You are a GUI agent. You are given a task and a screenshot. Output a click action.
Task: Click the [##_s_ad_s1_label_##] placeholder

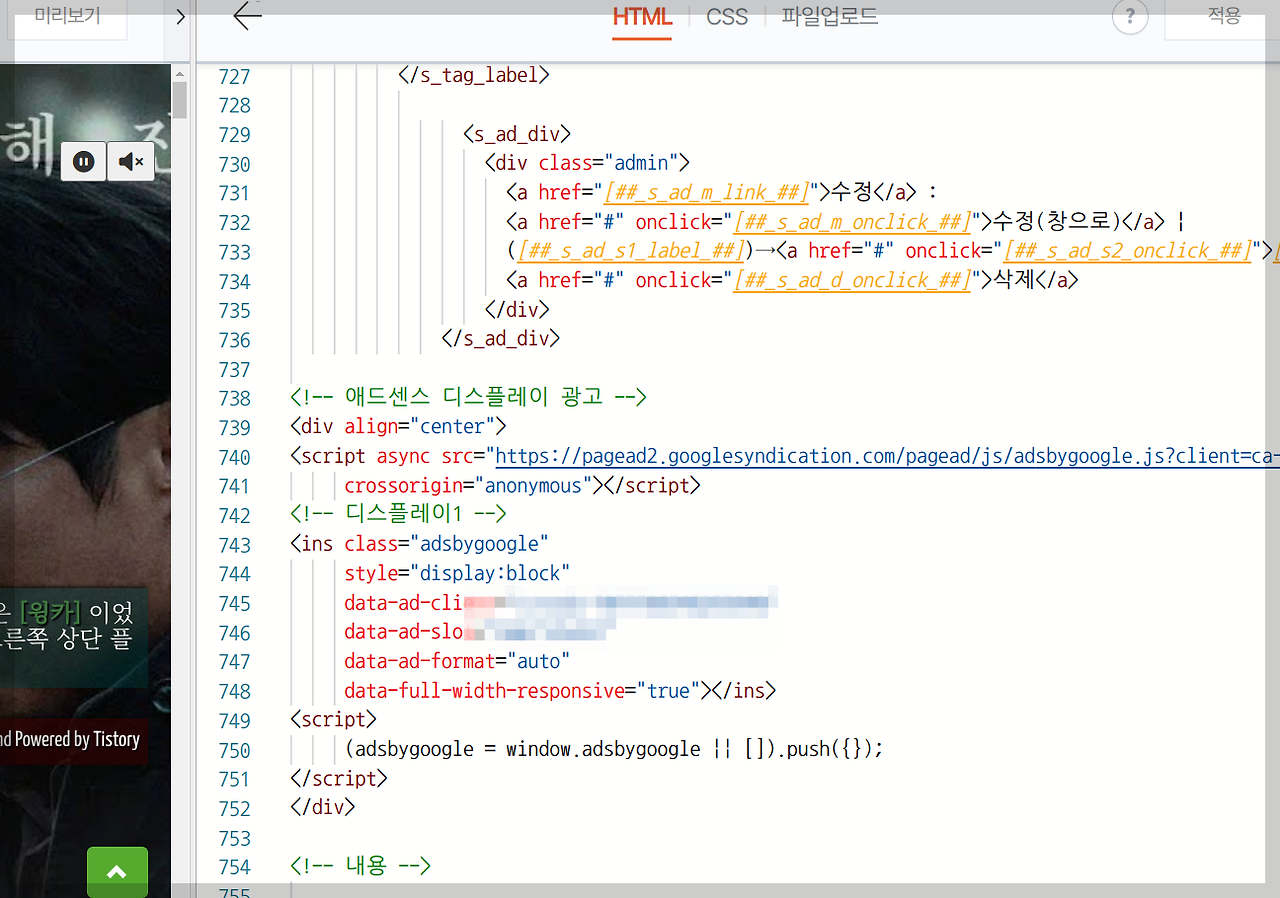pyautogui.click(x=632, y=251)
